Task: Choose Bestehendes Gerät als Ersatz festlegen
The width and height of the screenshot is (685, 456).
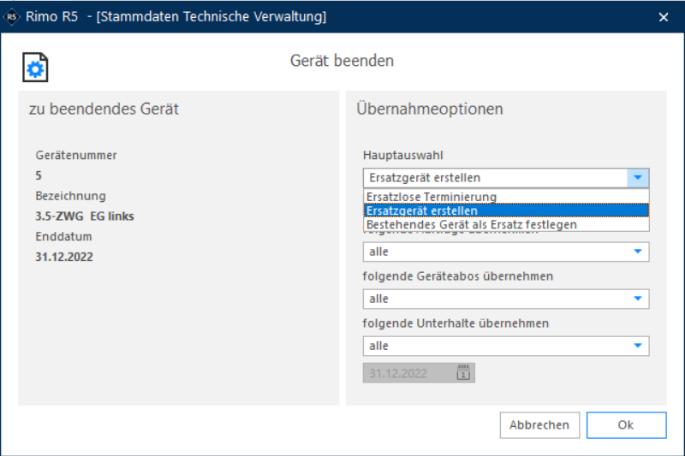Action: (506, 225)
